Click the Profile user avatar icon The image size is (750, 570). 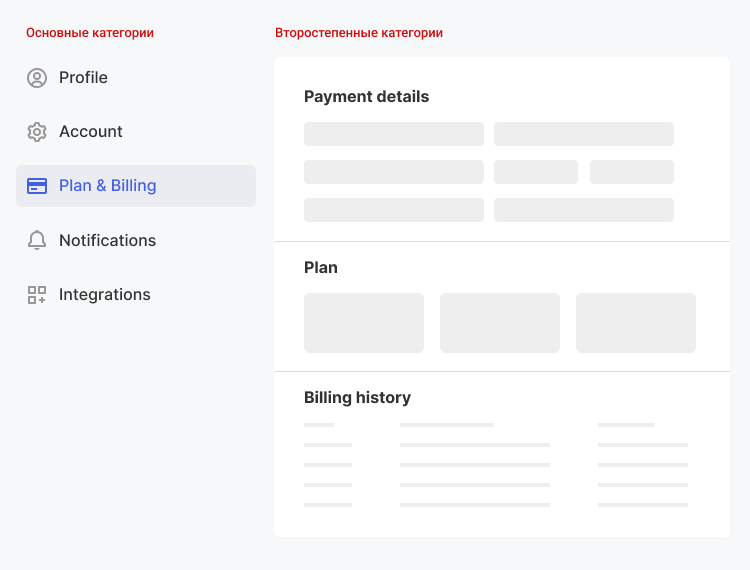click(37, 78)
